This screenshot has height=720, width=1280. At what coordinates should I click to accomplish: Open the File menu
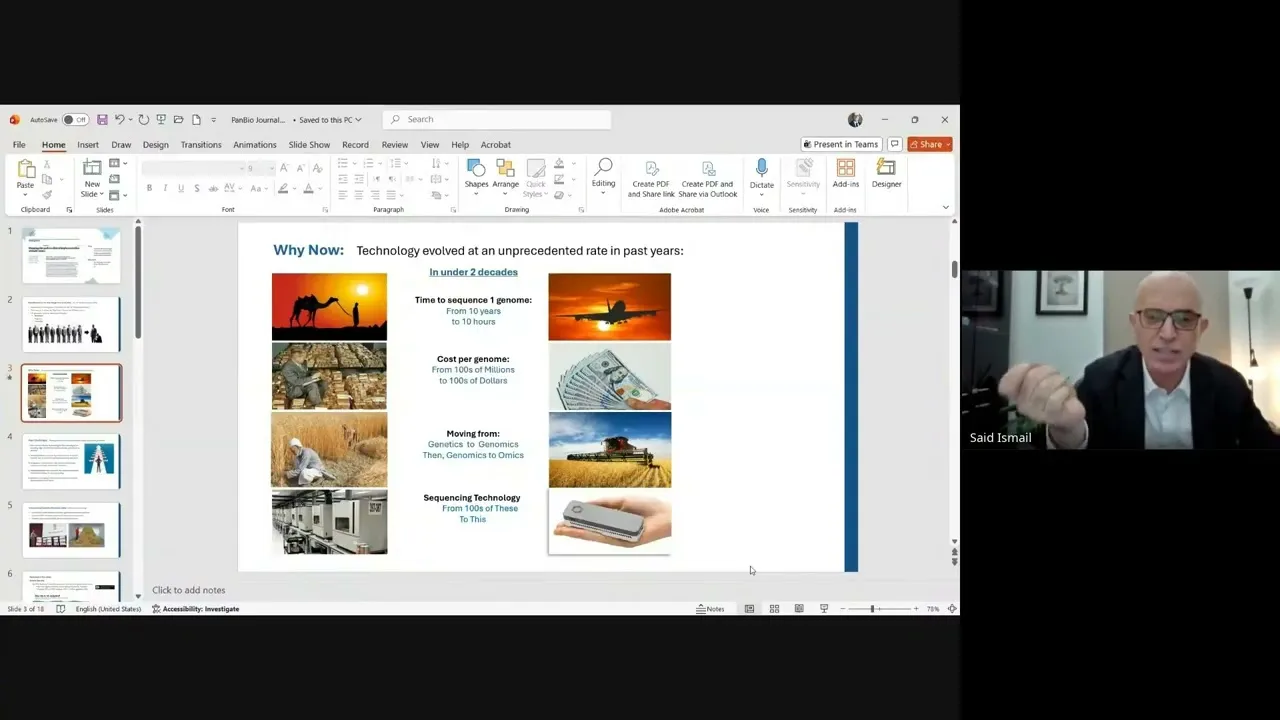pos(19,145)
